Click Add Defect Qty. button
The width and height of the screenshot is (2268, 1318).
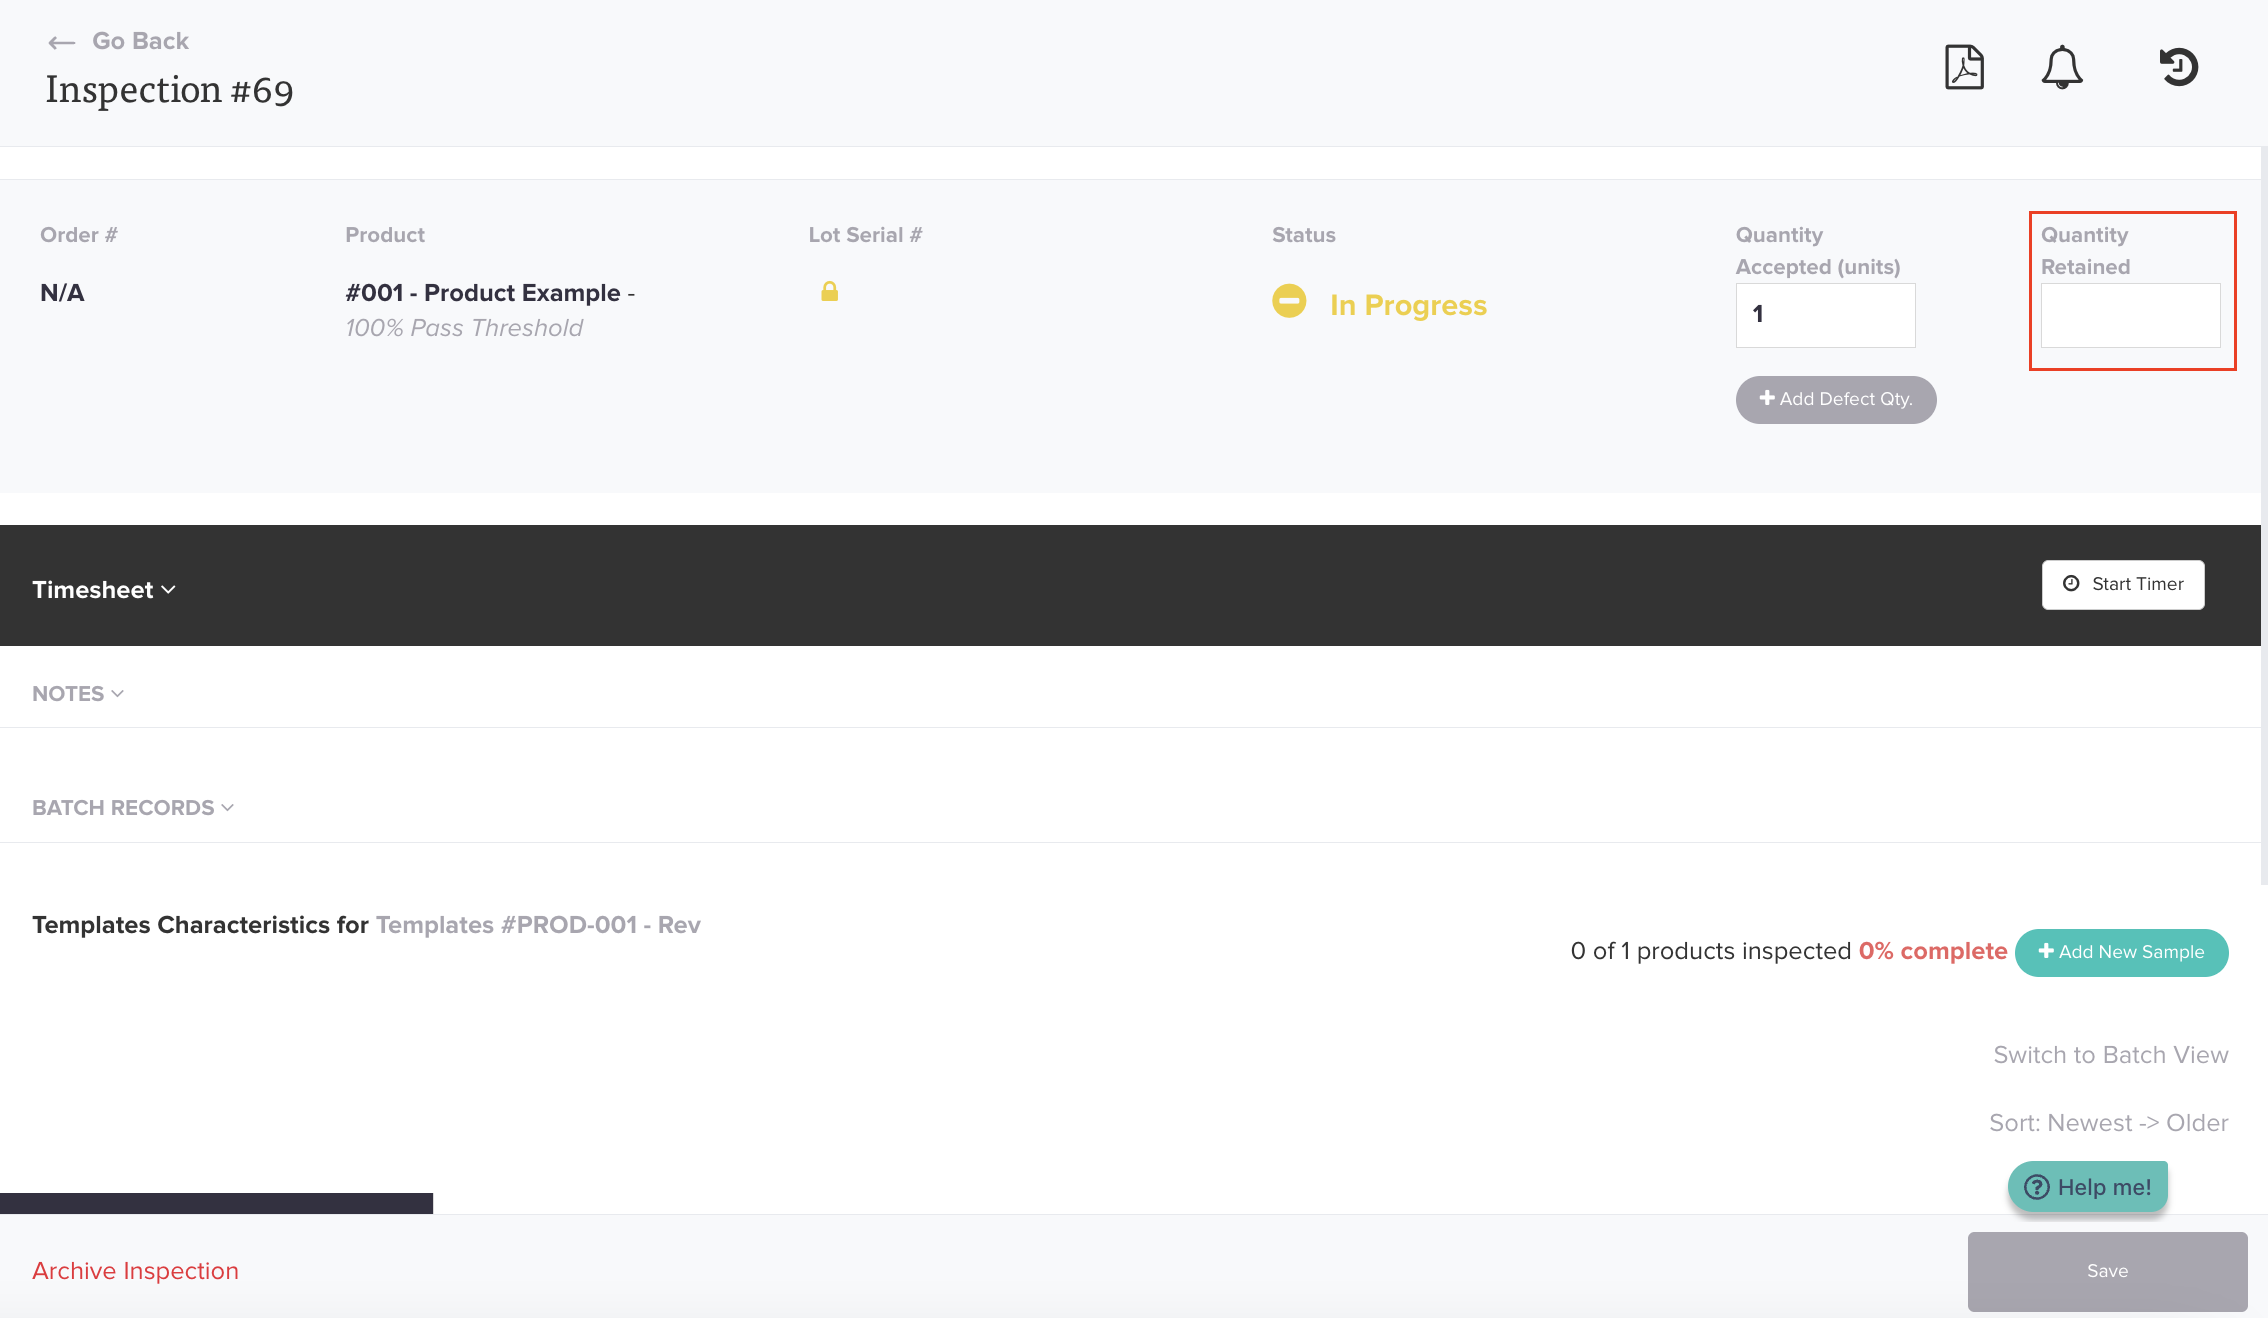1835,399
